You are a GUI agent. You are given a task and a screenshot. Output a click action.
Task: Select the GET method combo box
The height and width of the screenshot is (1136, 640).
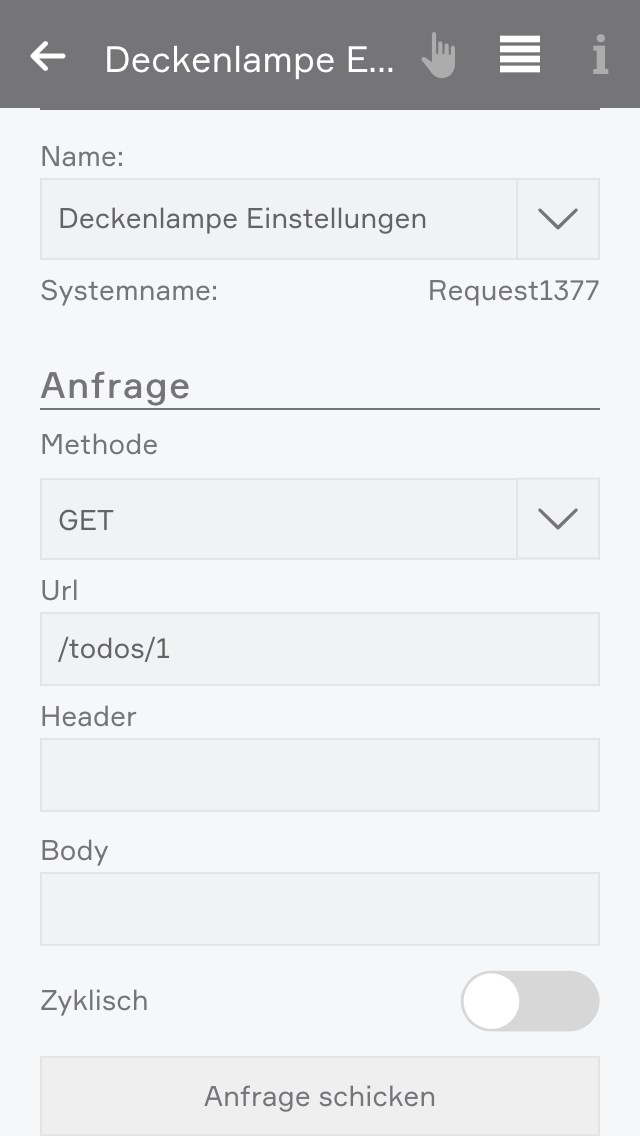(278, 519)
